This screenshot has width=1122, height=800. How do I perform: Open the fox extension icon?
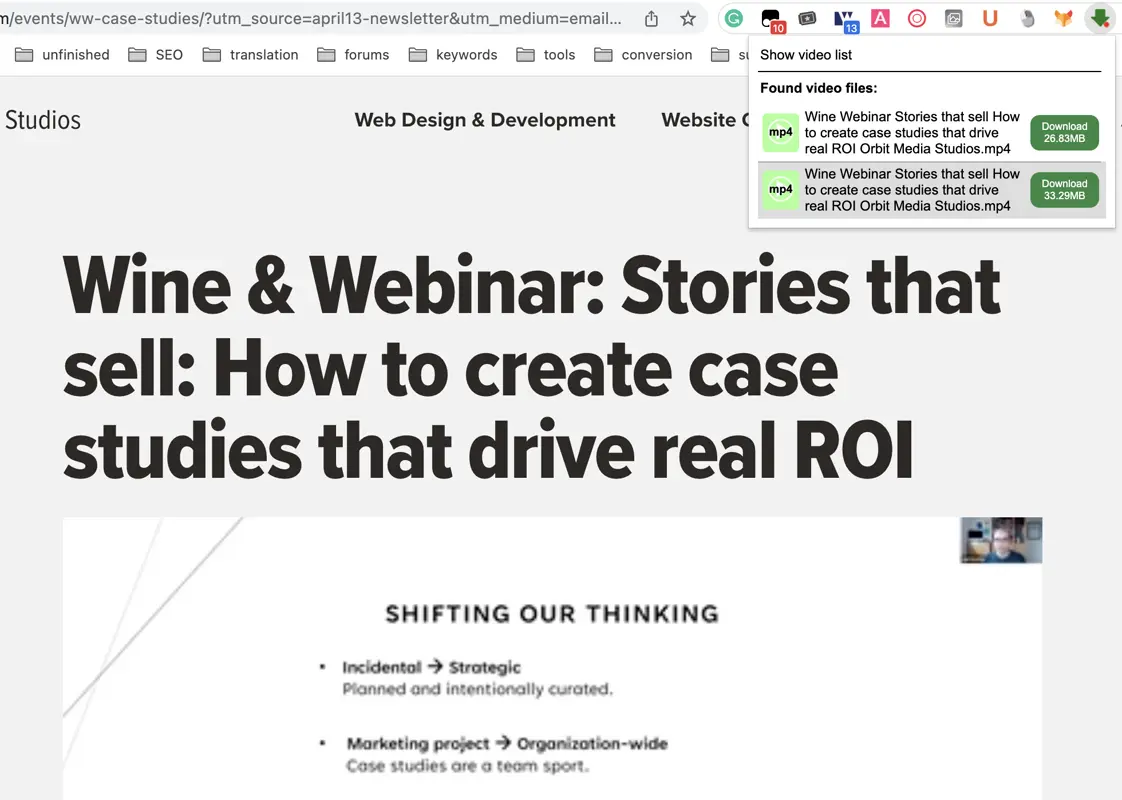(1063, 18)
